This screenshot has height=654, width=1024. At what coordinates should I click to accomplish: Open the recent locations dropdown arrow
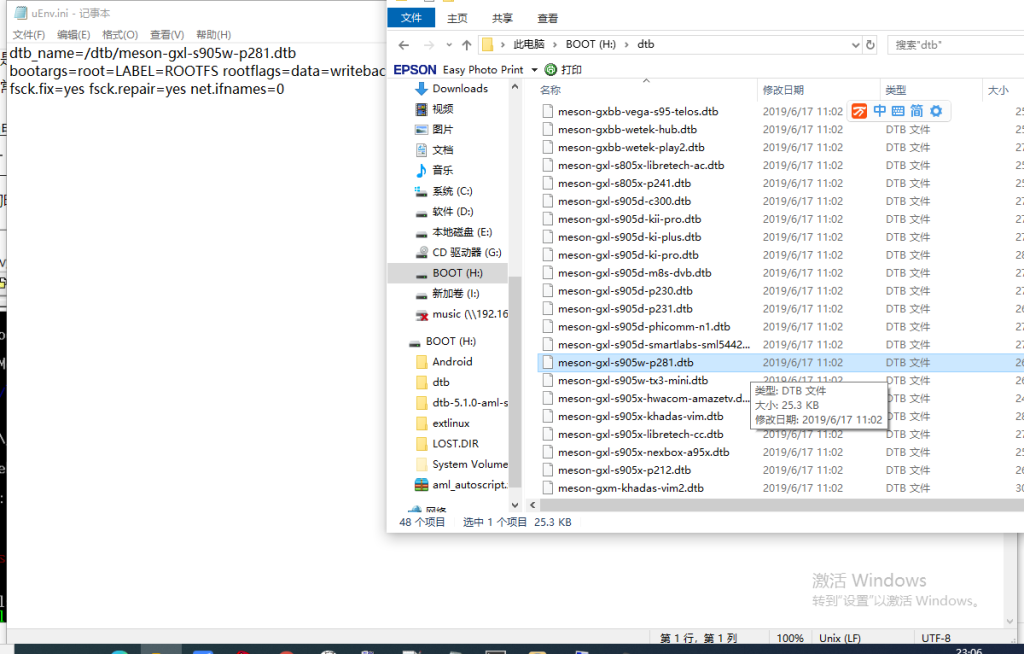pos(447,45)
